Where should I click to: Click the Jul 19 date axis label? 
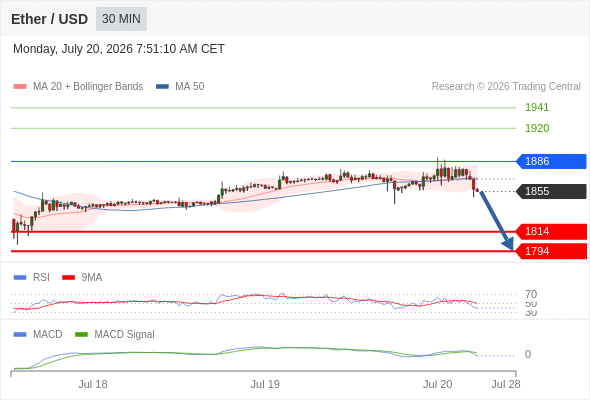pyautogui.click(x=265, y=384)
